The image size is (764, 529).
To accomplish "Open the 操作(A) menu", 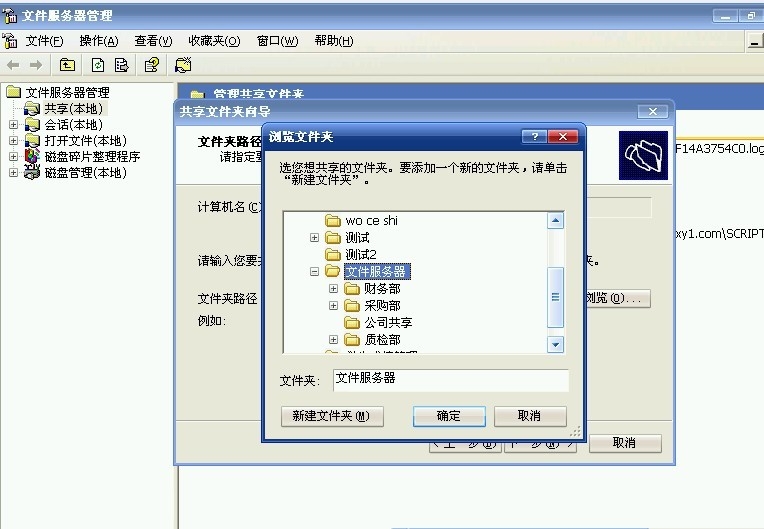I will coord(98,41).
